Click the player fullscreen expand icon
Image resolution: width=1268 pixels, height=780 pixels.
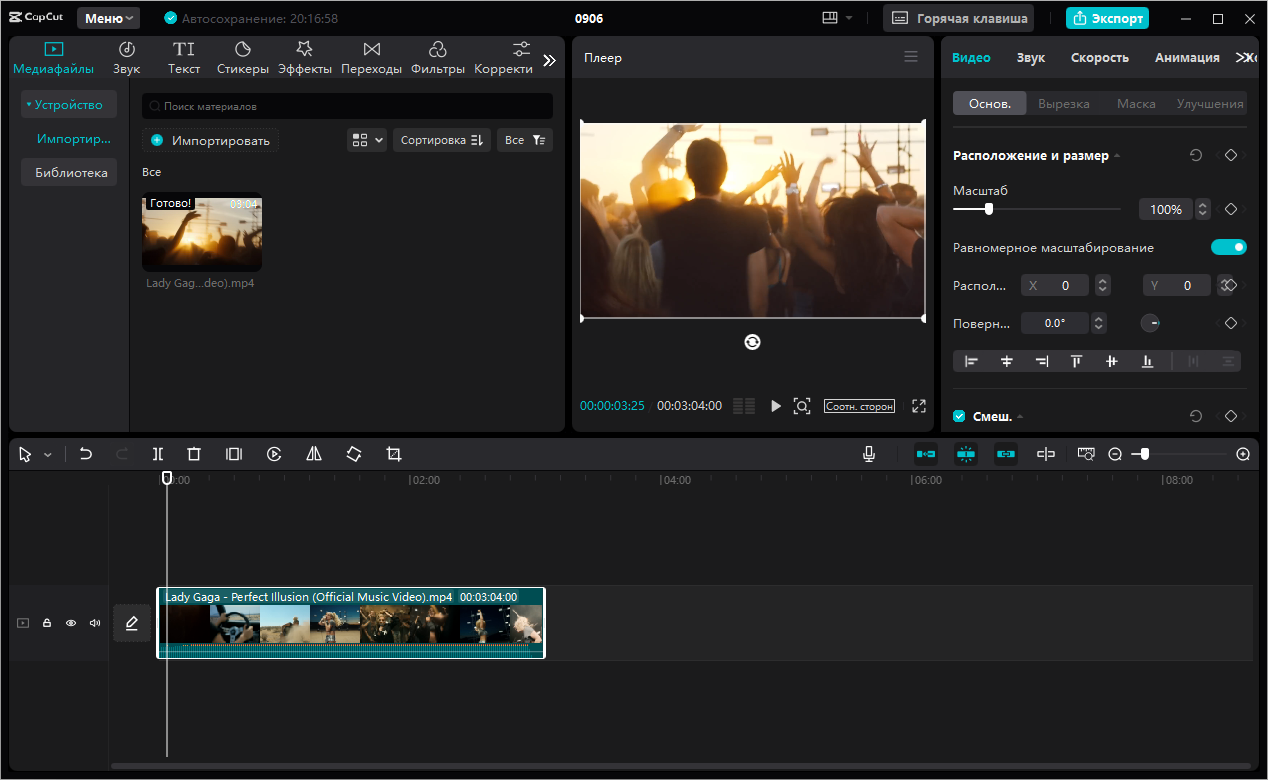(919, 406)
